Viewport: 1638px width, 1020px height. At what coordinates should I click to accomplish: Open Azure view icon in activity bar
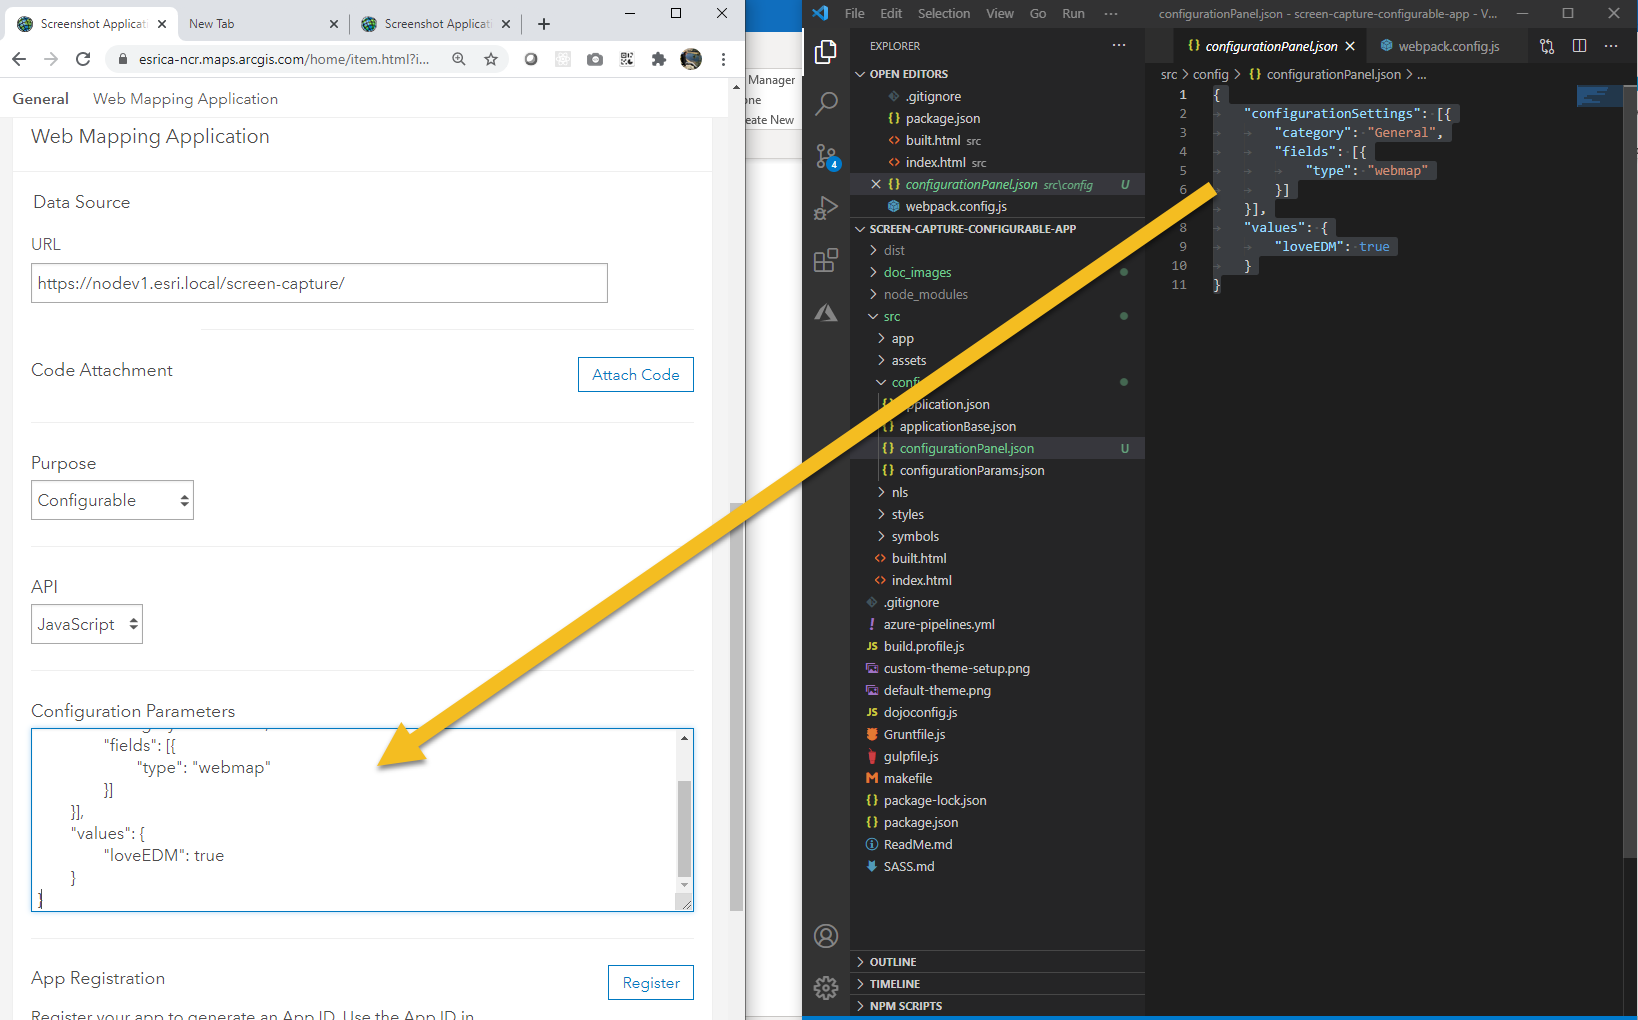pos(826,312)
